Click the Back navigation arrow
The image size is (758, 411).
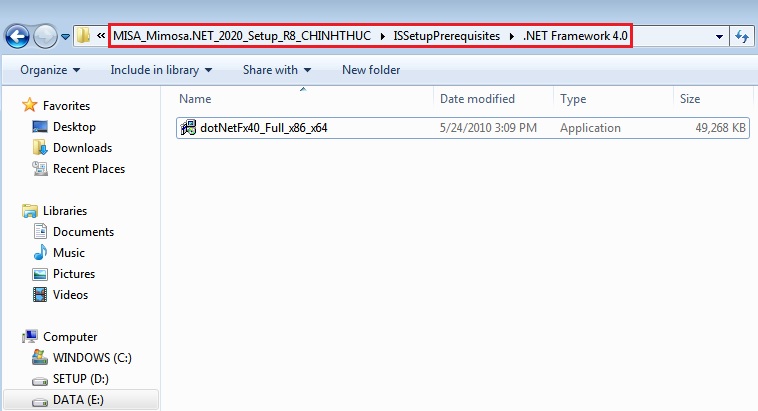(x=17, y=36)
